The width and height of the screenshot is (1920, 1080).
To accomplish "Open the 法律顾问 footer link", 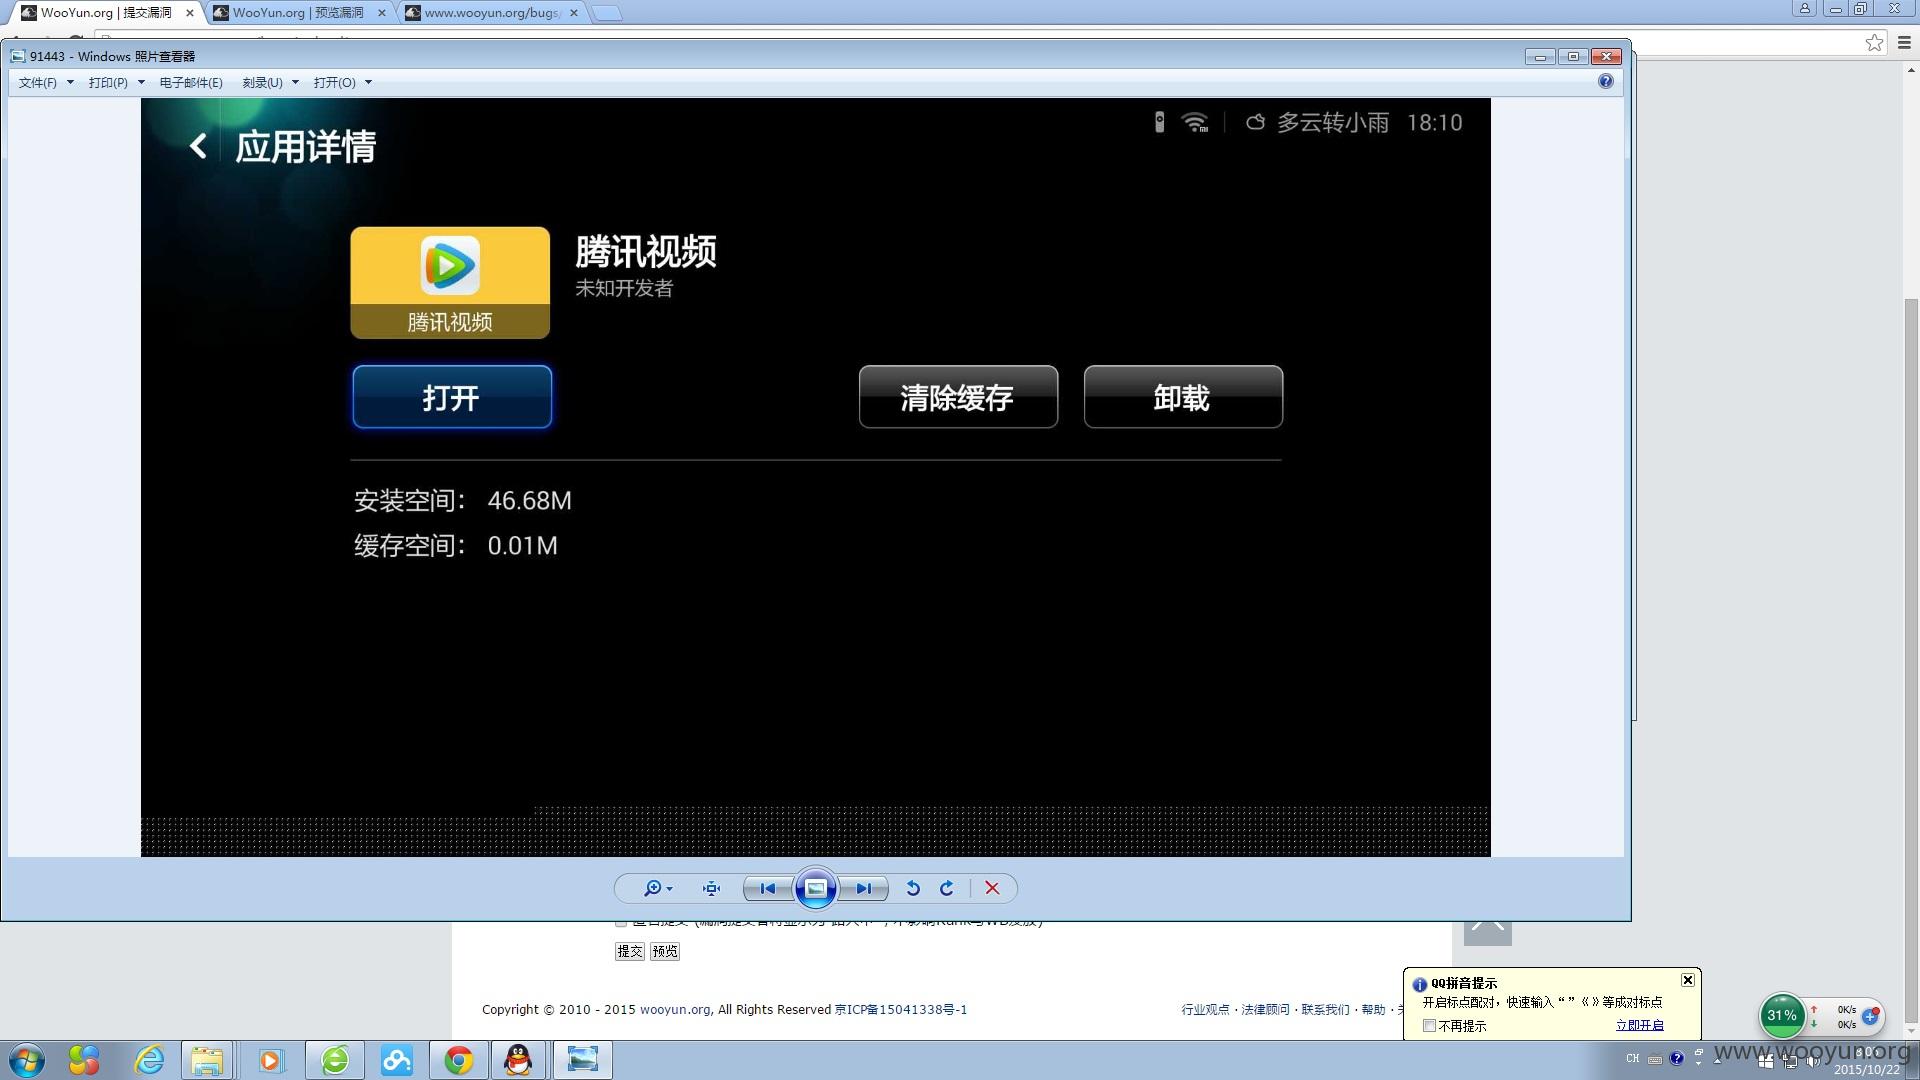I will 1265,1010.
